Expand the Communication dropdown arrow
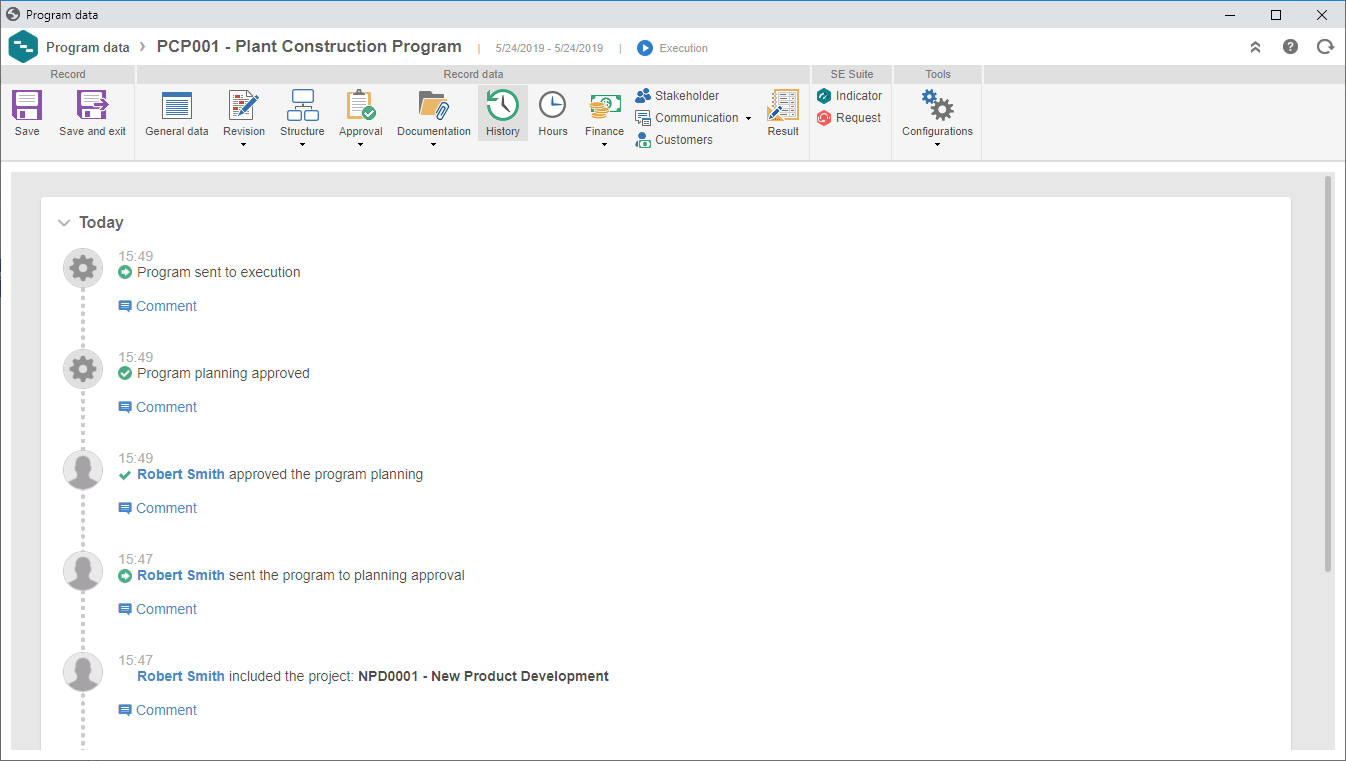 tap(748, 119)
